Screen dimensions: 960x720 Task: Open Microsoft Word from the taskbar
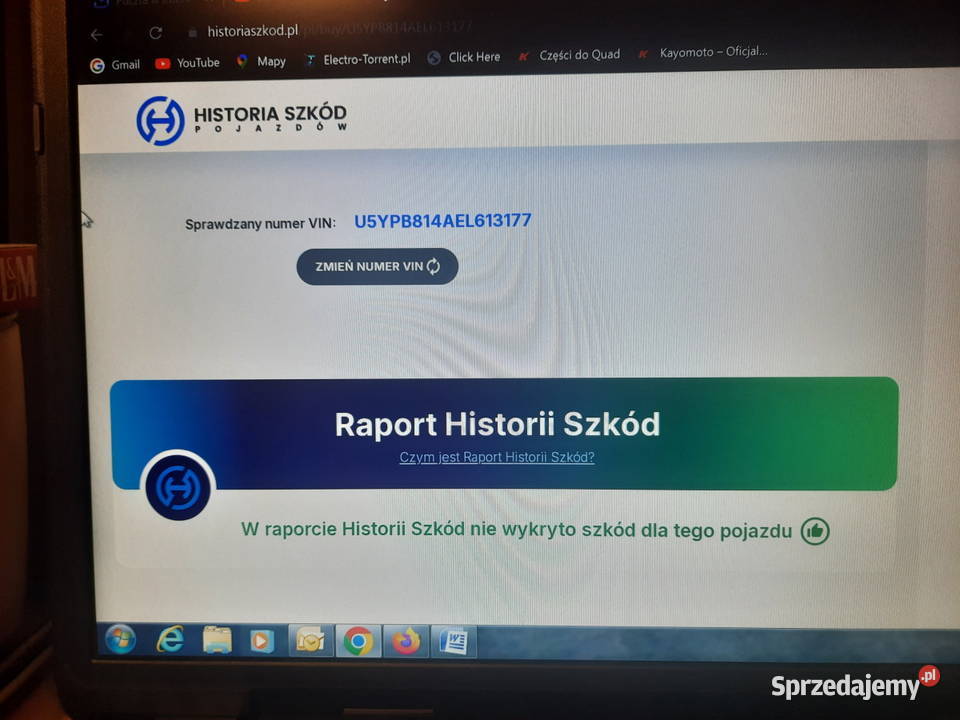pyautogui.click(x=454, y=642)
